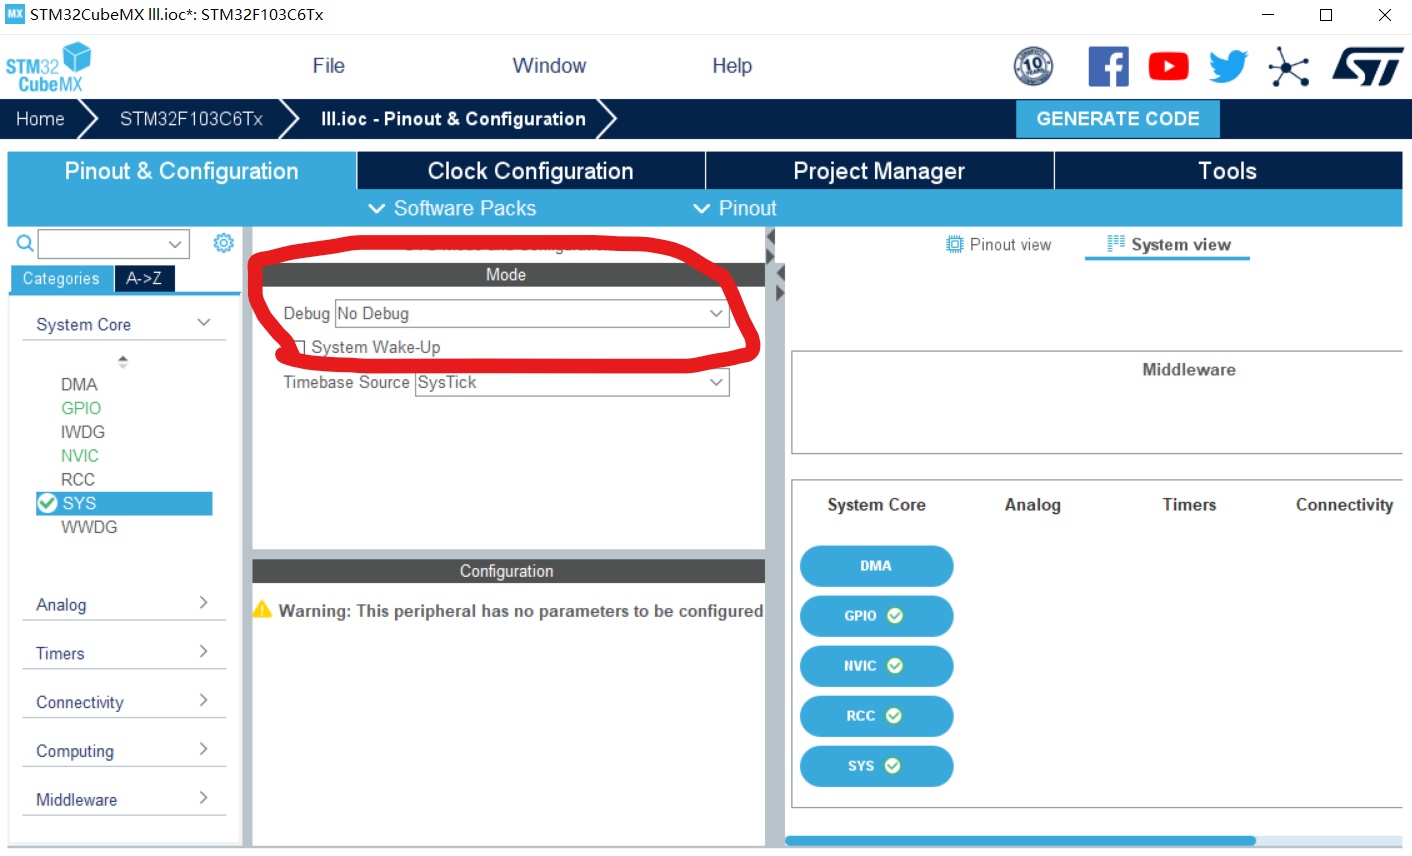Select the Categories tab
Screen dimensions: 1412x856
click(x=61, y=279)
